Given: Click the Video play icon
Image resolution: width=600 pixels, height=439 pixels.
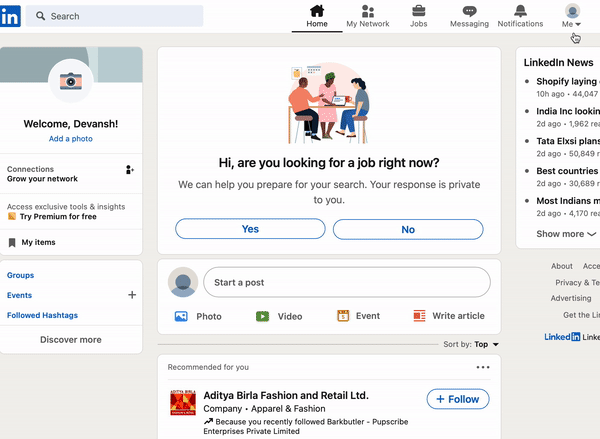Looking at the screenshot, I should pos(262,316).
